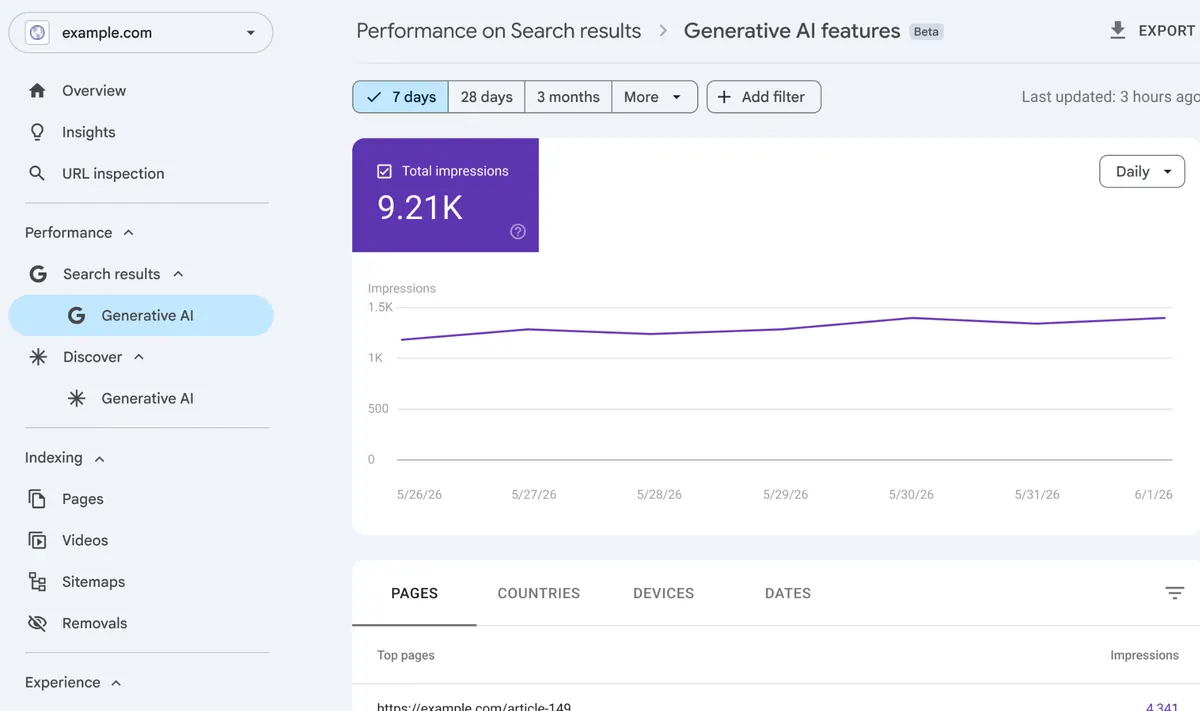Image resolution: width=1200 pixels, height=711 pixels.
Task: Click the 9.21K total impressions value
Action: (420, 207)
